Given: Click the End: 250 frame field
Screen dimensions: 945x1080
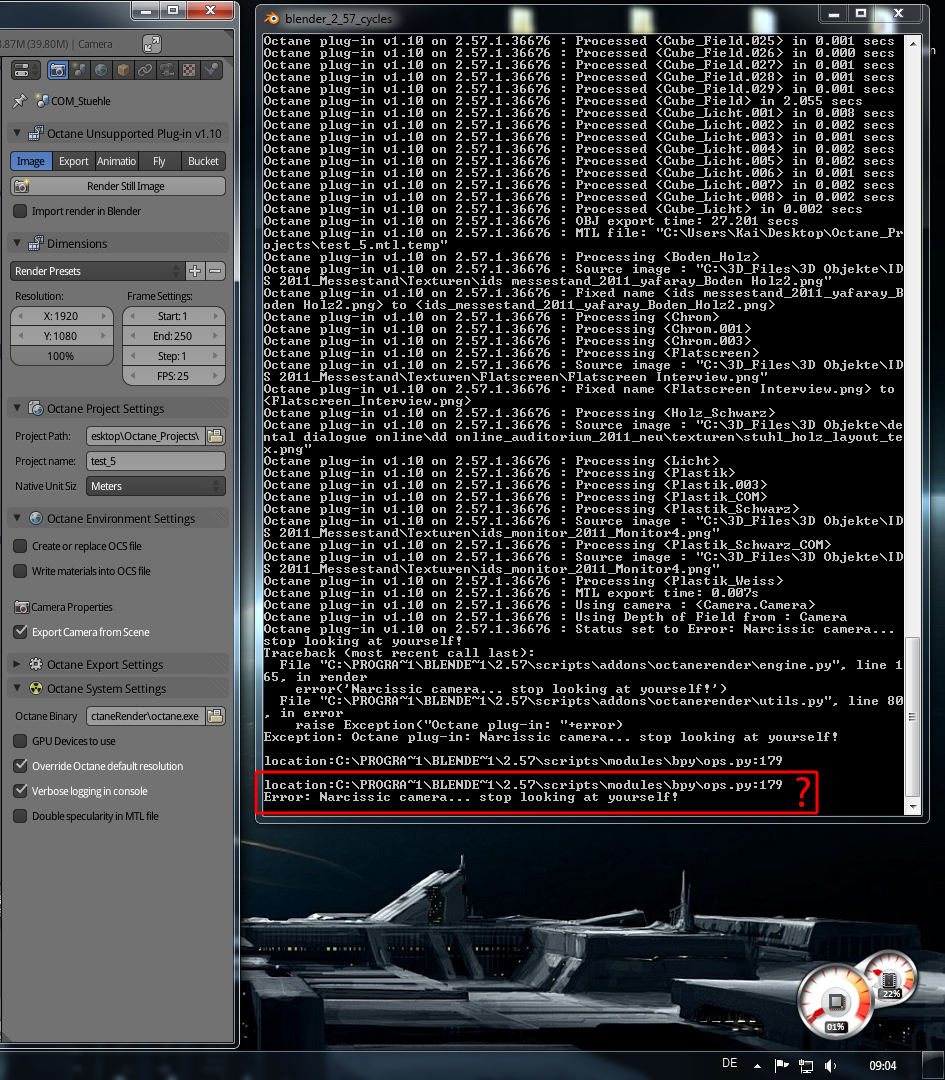Looking at the screenshot, I should coord(174,336).
